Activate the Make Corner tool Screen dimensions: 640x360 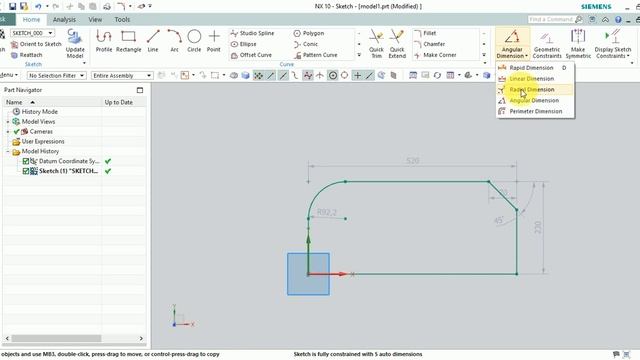coord(435,55)
